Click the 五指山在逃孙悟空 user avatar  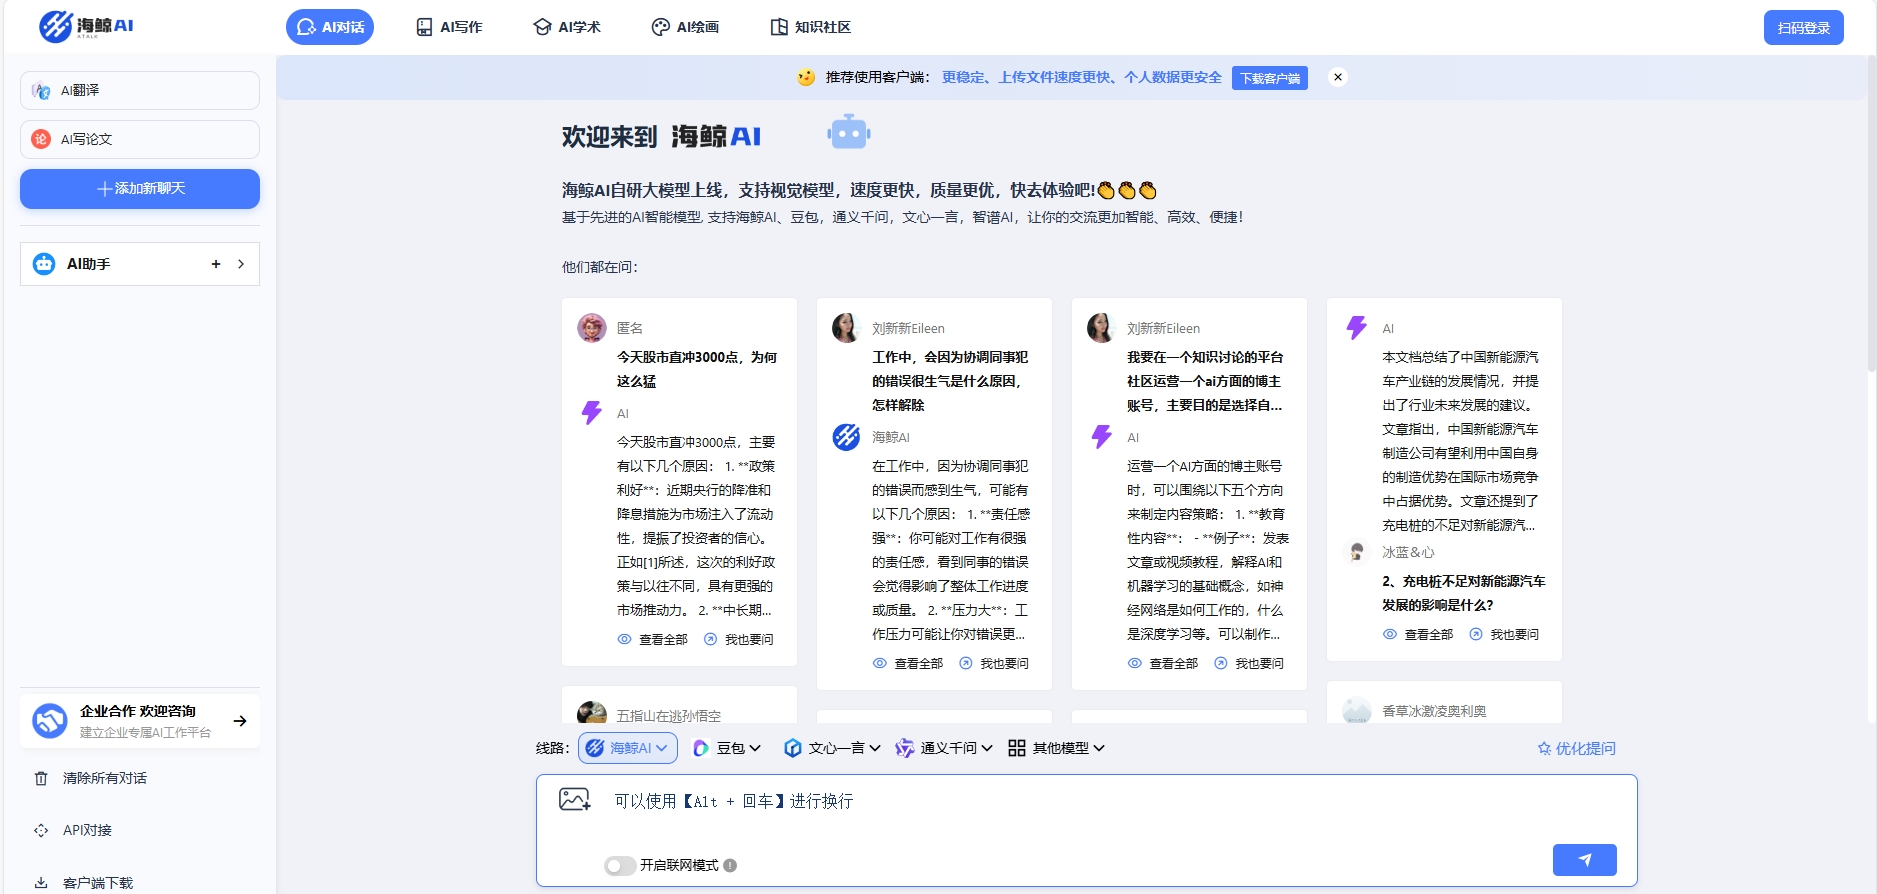click(592, 712)
